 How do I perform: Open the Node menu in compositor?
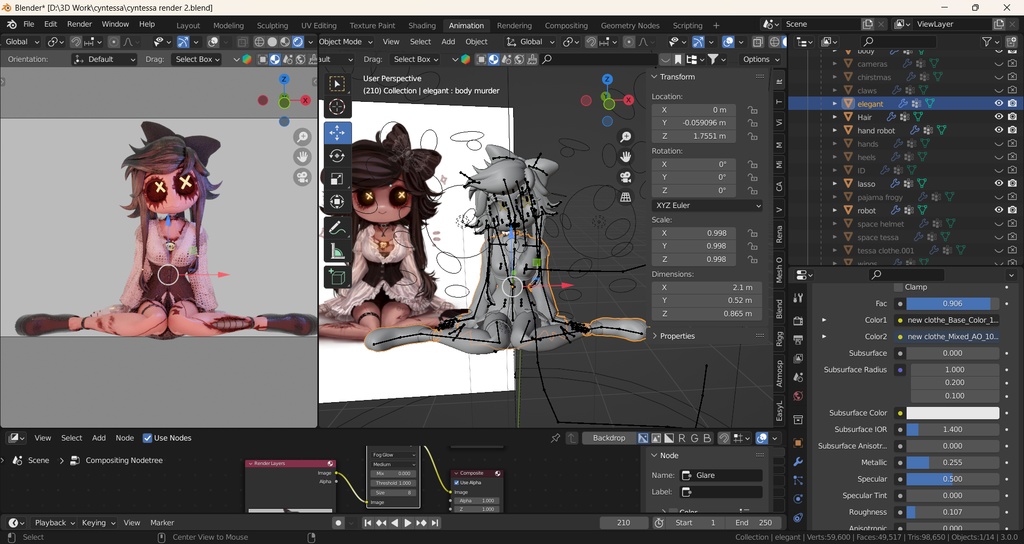click(124, 438)
